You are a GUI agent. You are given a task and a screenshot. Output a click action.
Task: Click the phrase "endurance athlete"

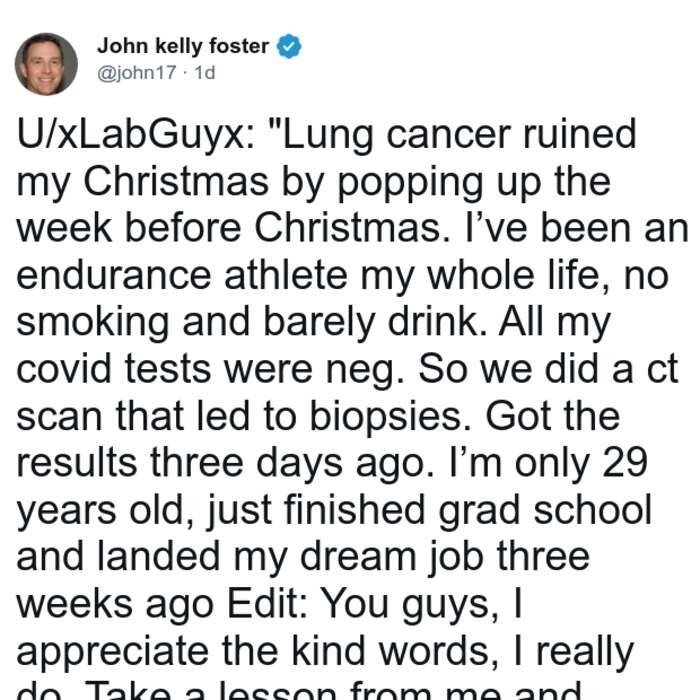182,276
